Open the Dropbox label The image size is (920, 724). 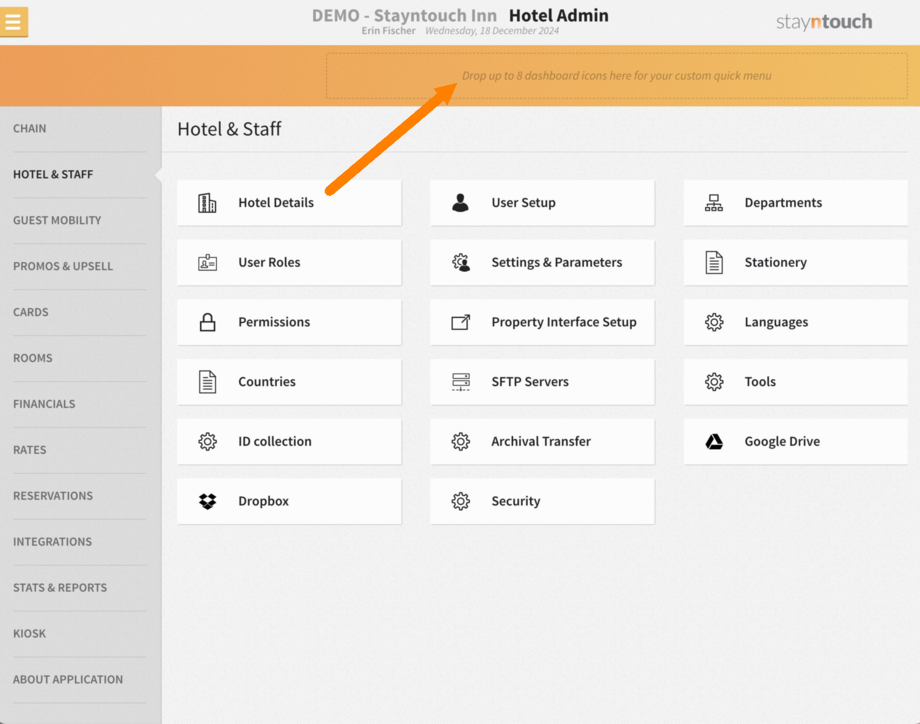263,501
